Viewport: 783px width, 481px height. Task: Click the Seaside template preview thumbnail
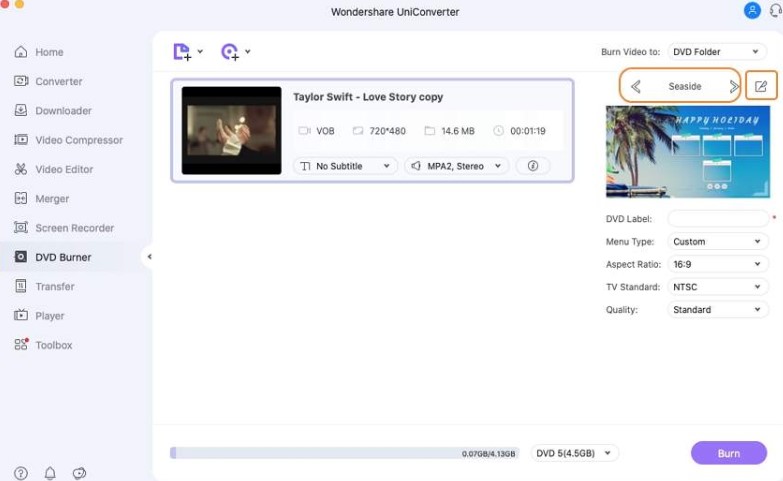pos(688,152)
